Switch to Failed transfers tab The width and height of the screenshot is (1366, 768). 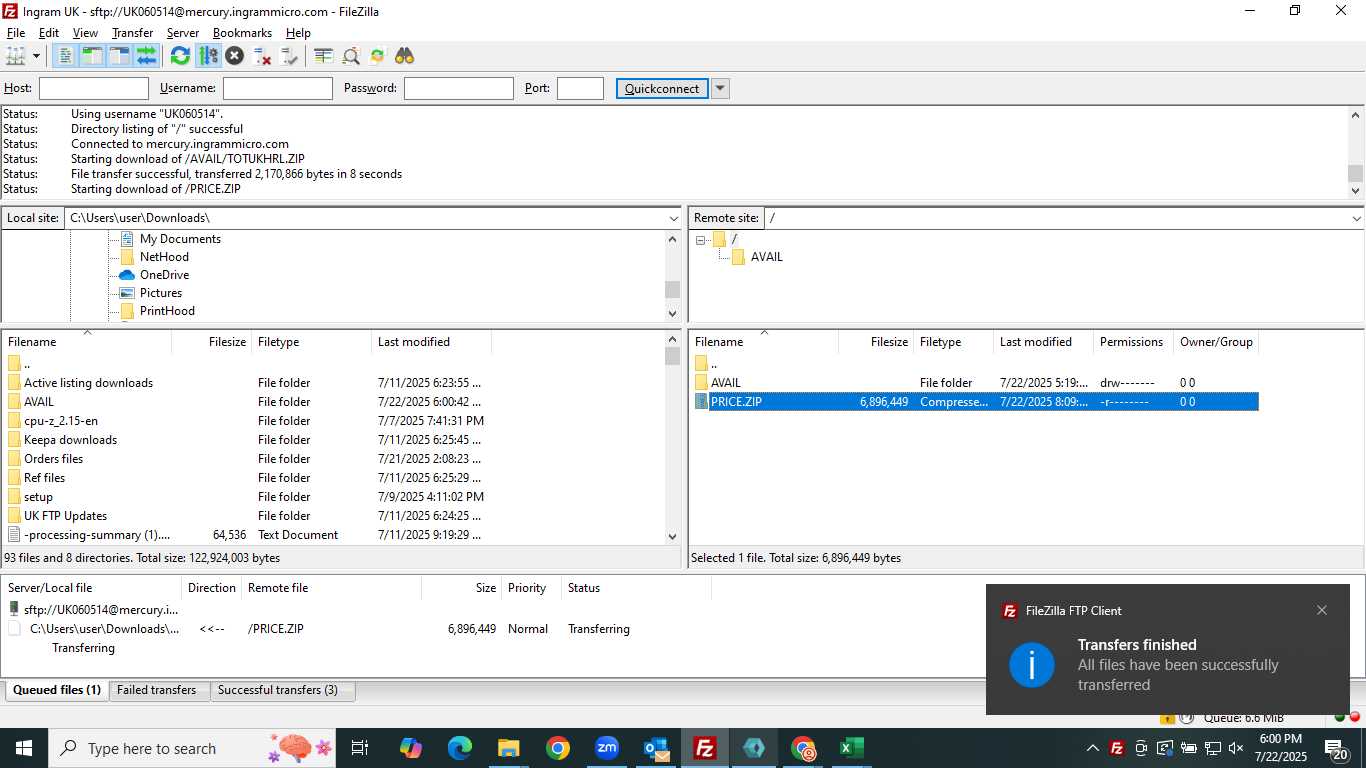[x=157, y=690]
